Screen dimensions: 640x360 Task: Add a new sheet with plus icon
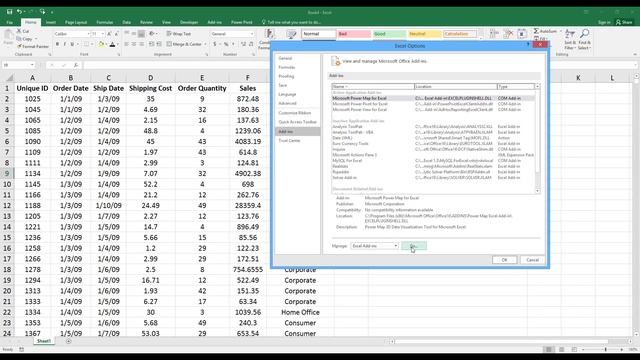click(69, 341)
